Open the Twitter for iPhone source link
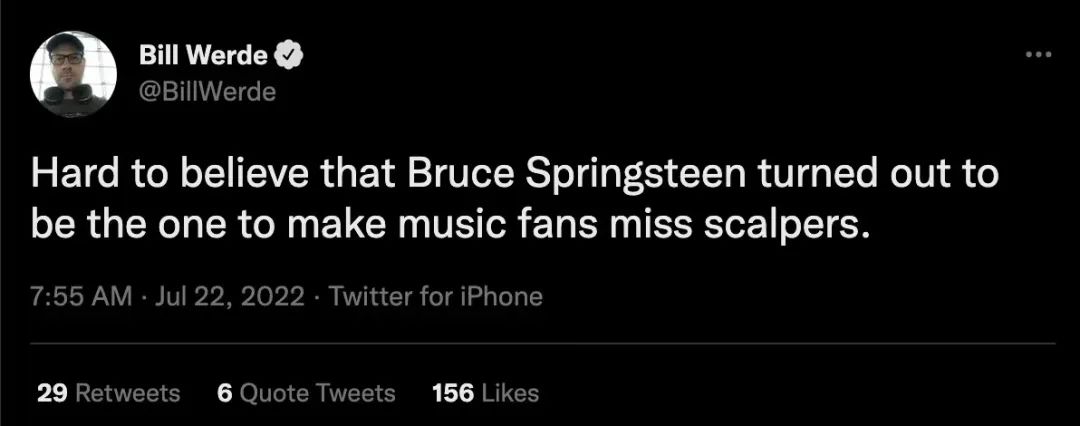 435,297
